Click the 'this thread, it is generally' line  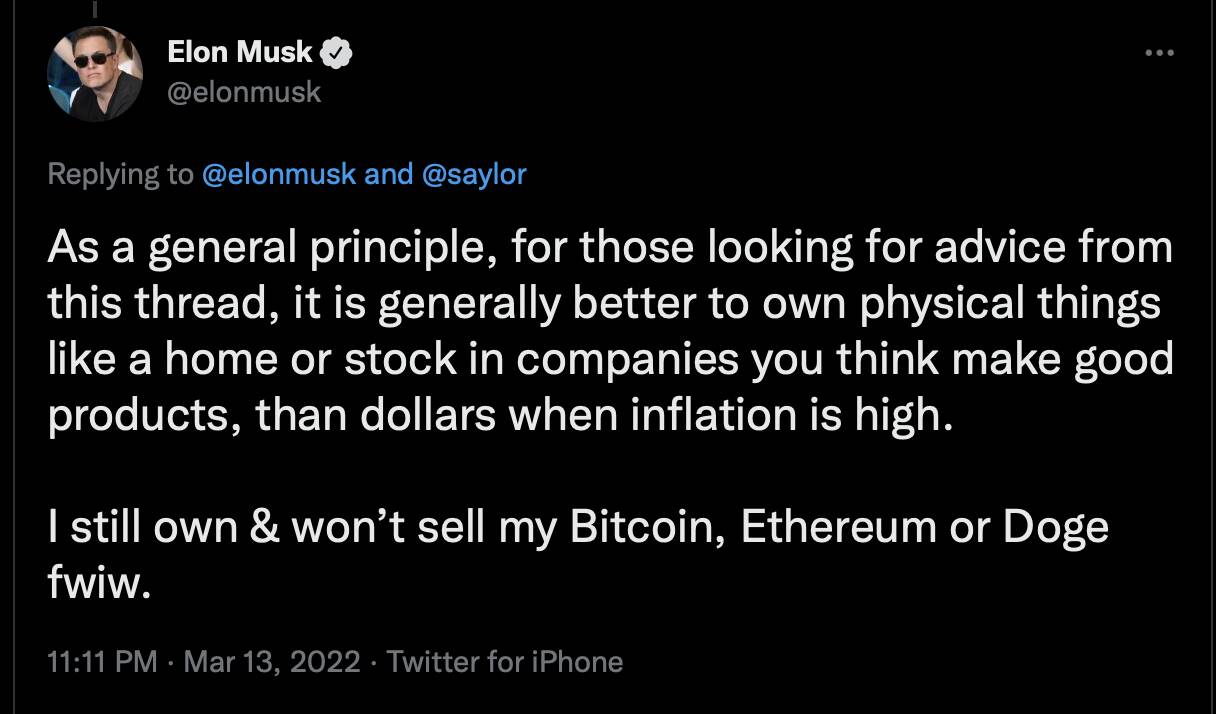click(x=604, y=303)
